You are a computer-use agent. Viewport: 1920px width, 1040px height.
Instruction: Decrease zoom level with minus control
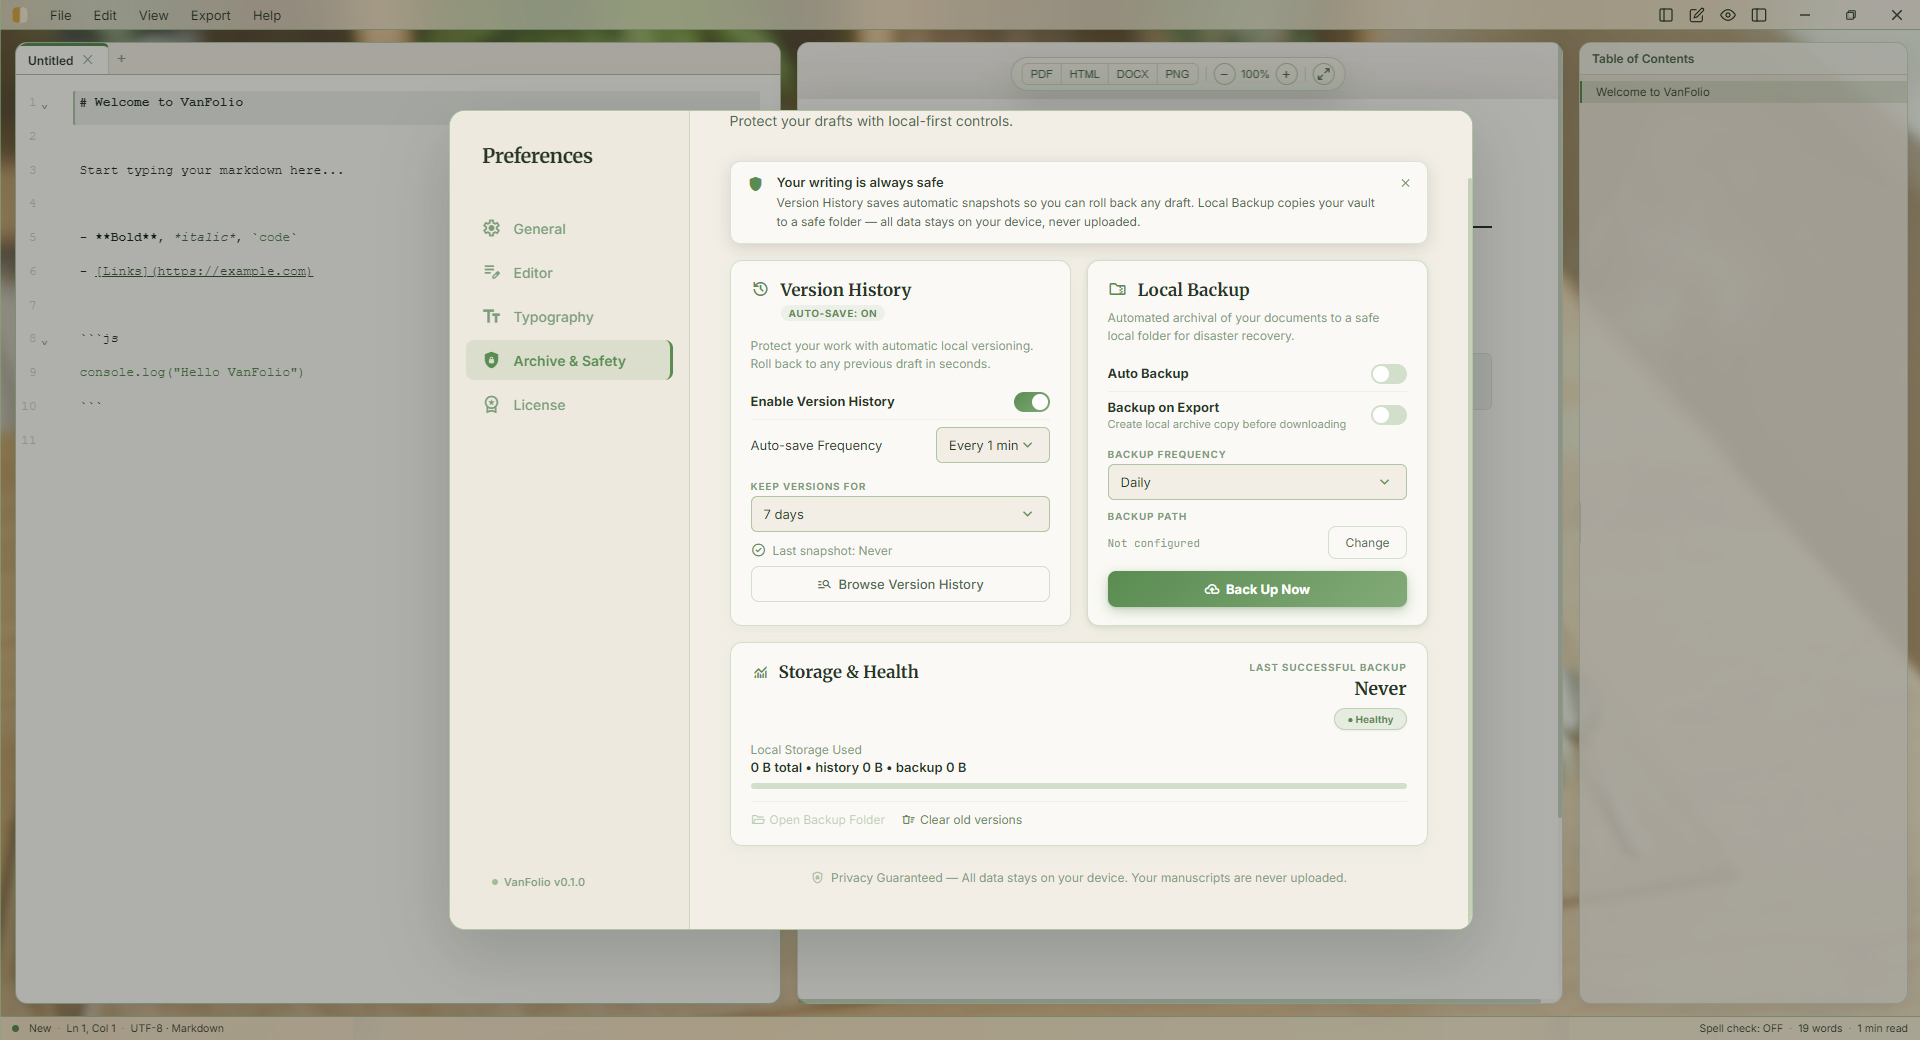pos(1223,74)
